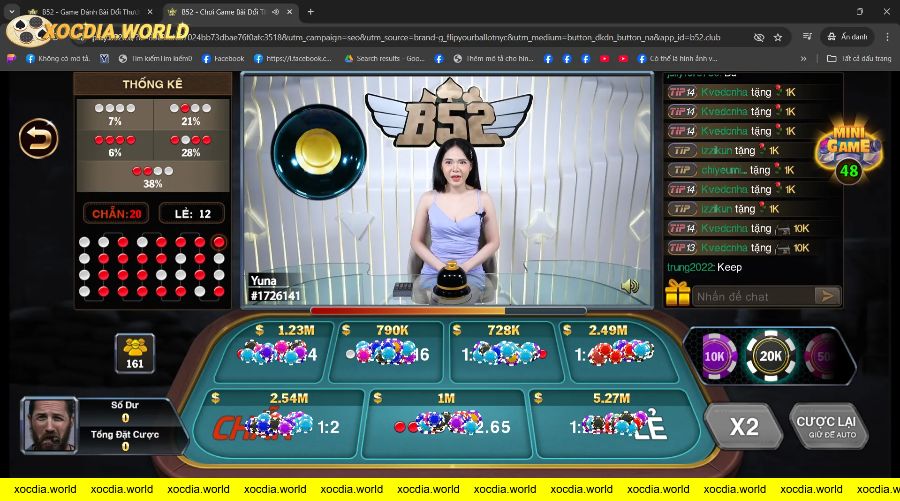Click the 28% statistic entry

(191, 146)
